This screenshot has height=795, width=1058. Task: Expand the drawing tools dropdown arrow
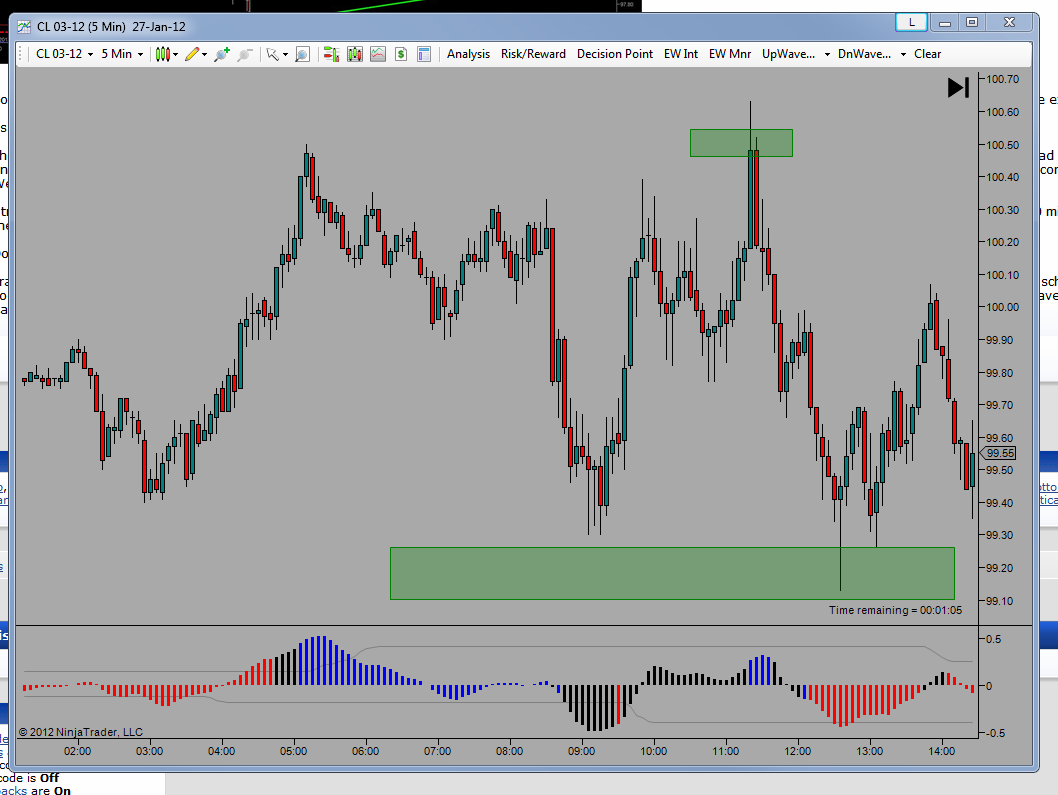click(204, 55)
